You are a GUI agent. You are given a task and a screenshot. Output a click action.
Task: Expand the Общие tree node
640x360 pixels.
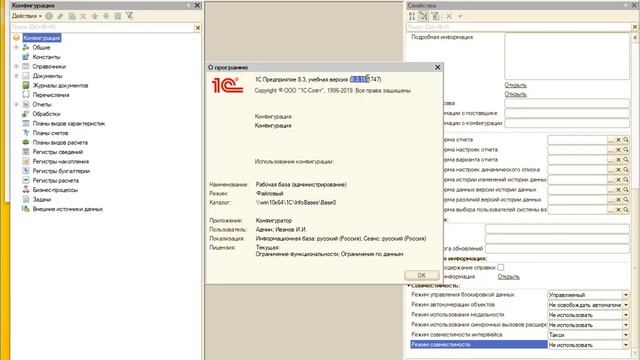(x=16, y=47)
